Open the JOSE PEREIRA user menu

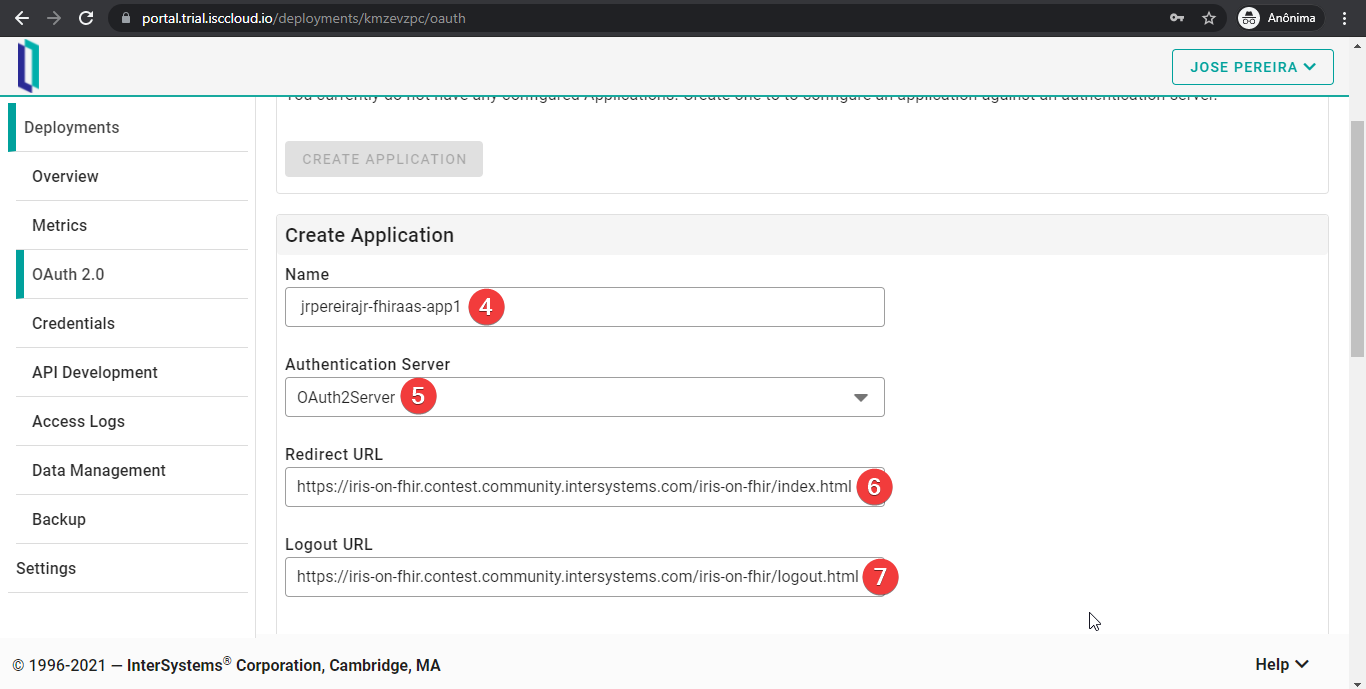coord(1253,67)
